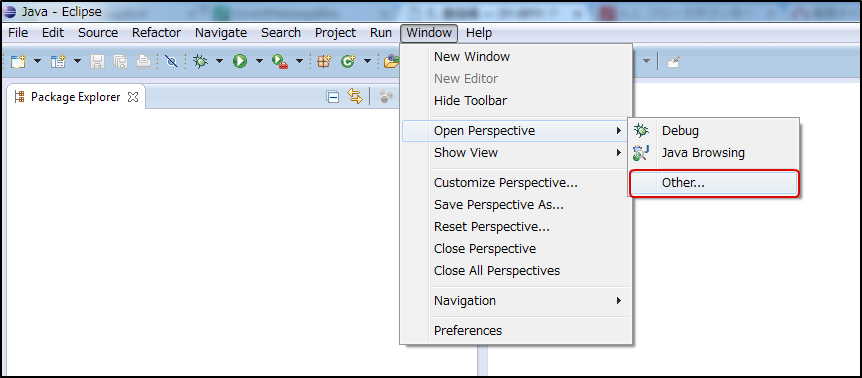Click the Print icon in toolbar
Image resolution: width=862 pixels, height=378 pixels.
tap(143, 62)
